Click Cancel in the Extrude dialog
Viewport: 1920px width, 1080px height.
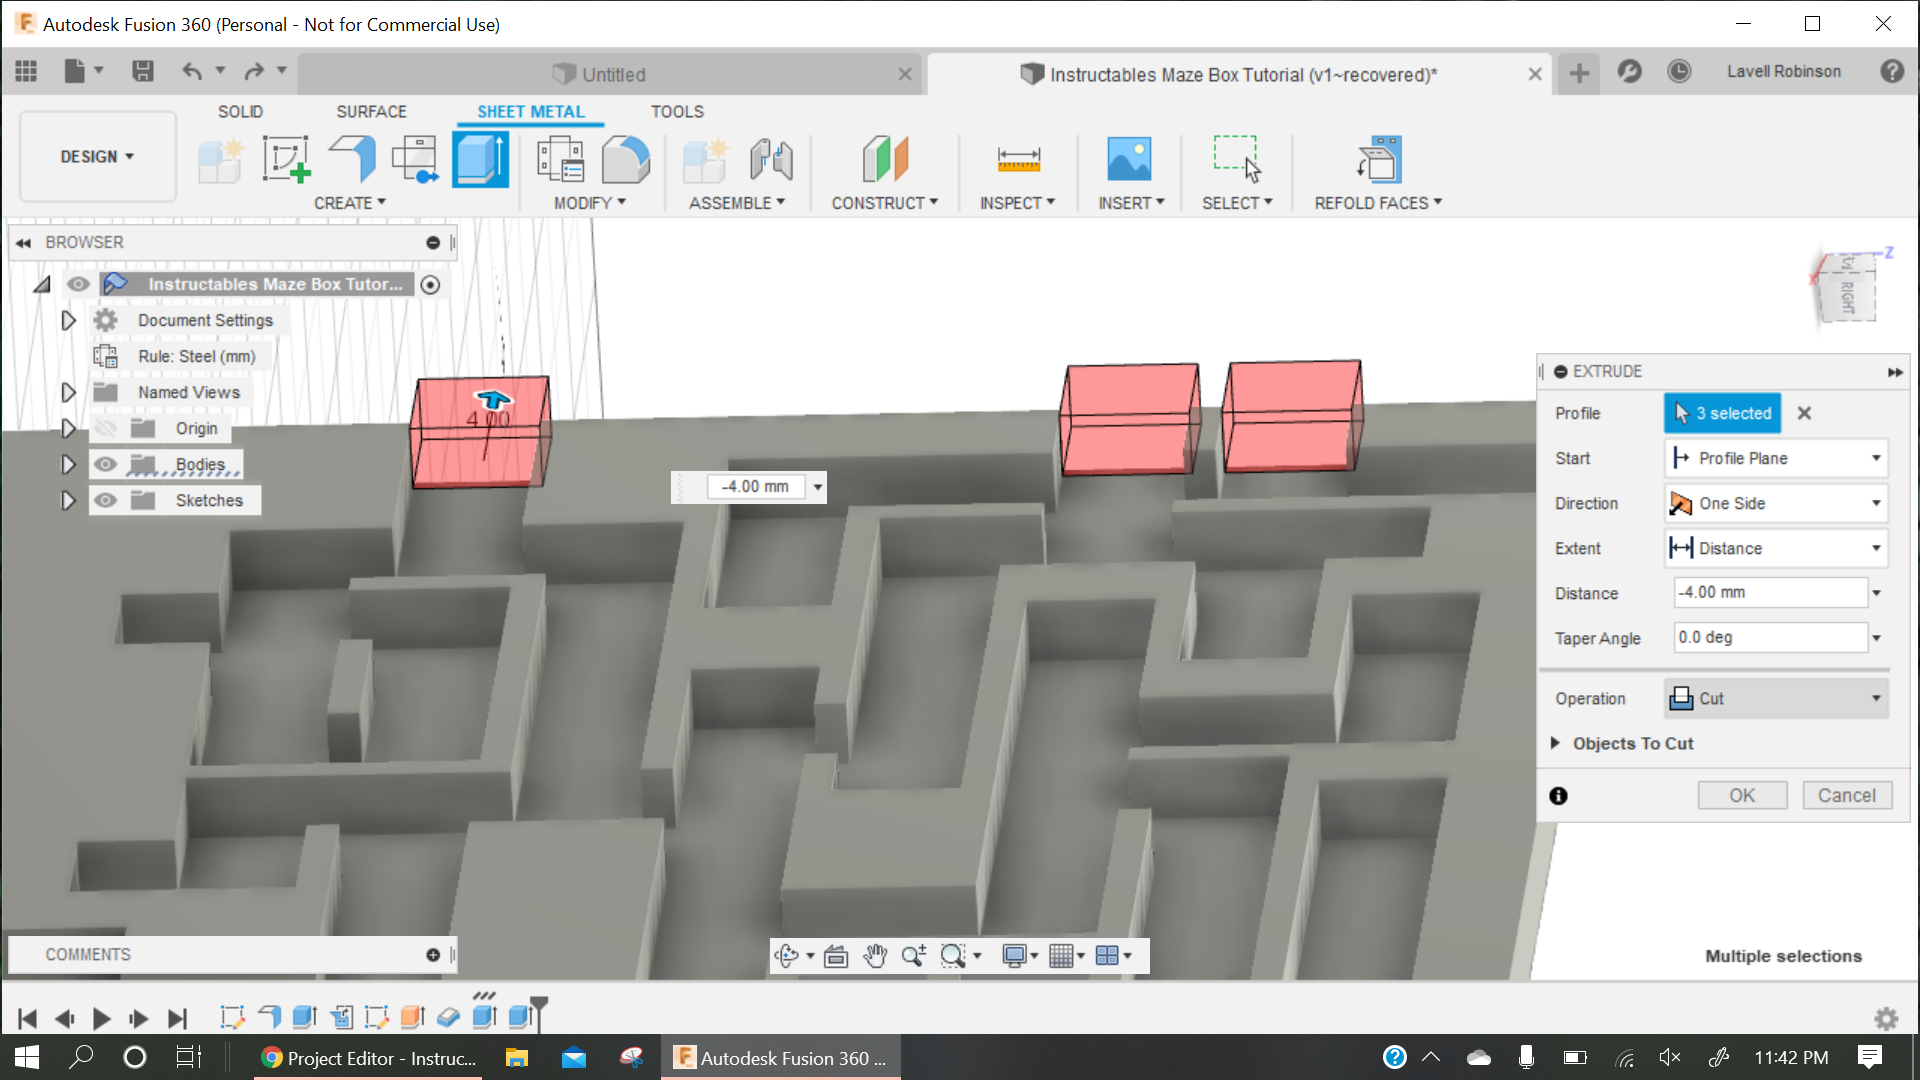tap(1847, 795)
